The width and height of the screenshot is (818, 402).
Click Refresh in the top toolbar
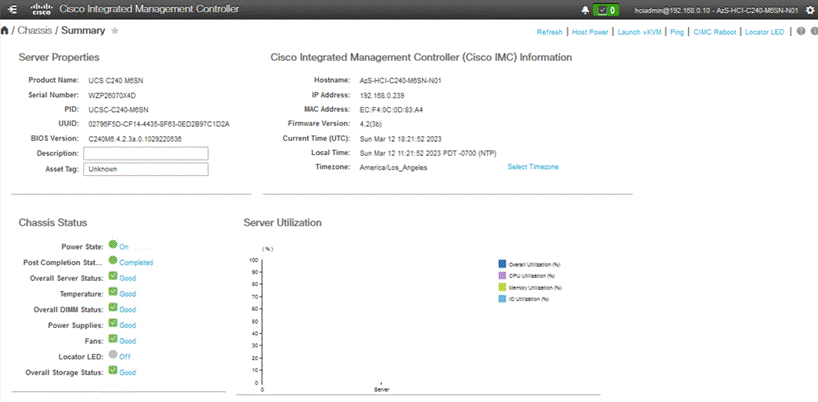click(549, 32)
